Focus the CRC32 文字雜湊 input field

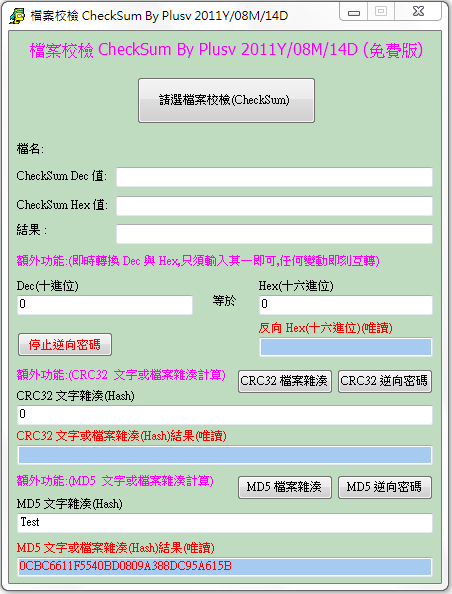pyautogui.click(x=225, y=415)
